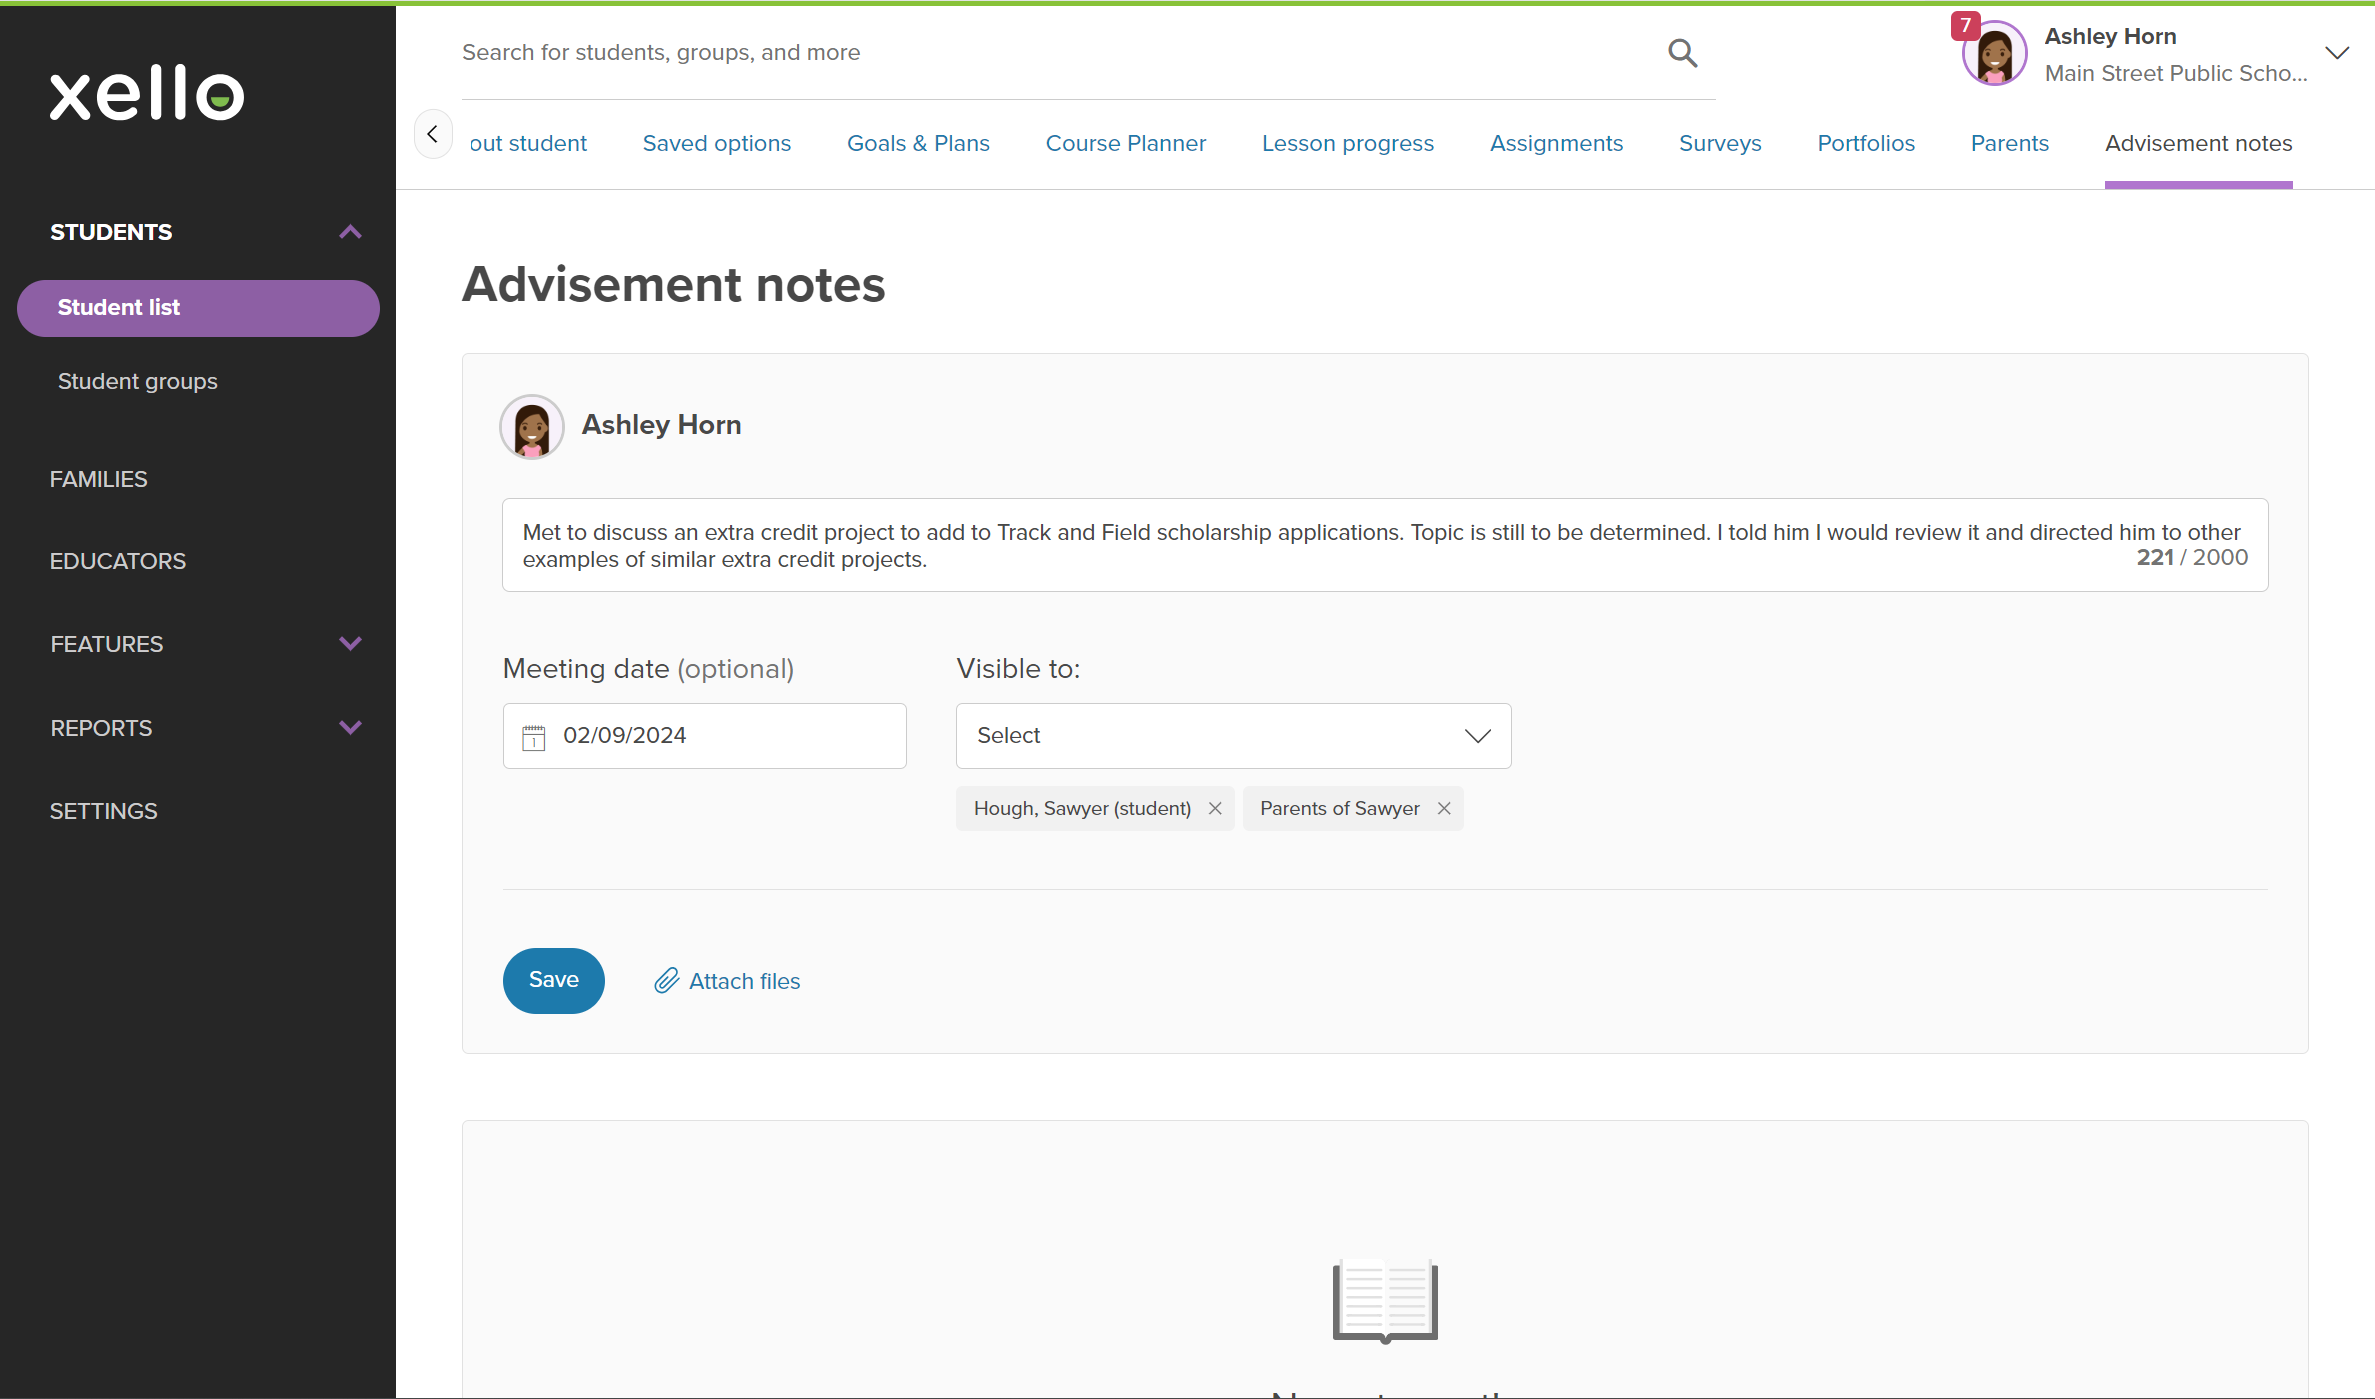Viewport: 2375px width, 1399px height.
Task: Go to the Assignments tab
Action: (1556, 143)
